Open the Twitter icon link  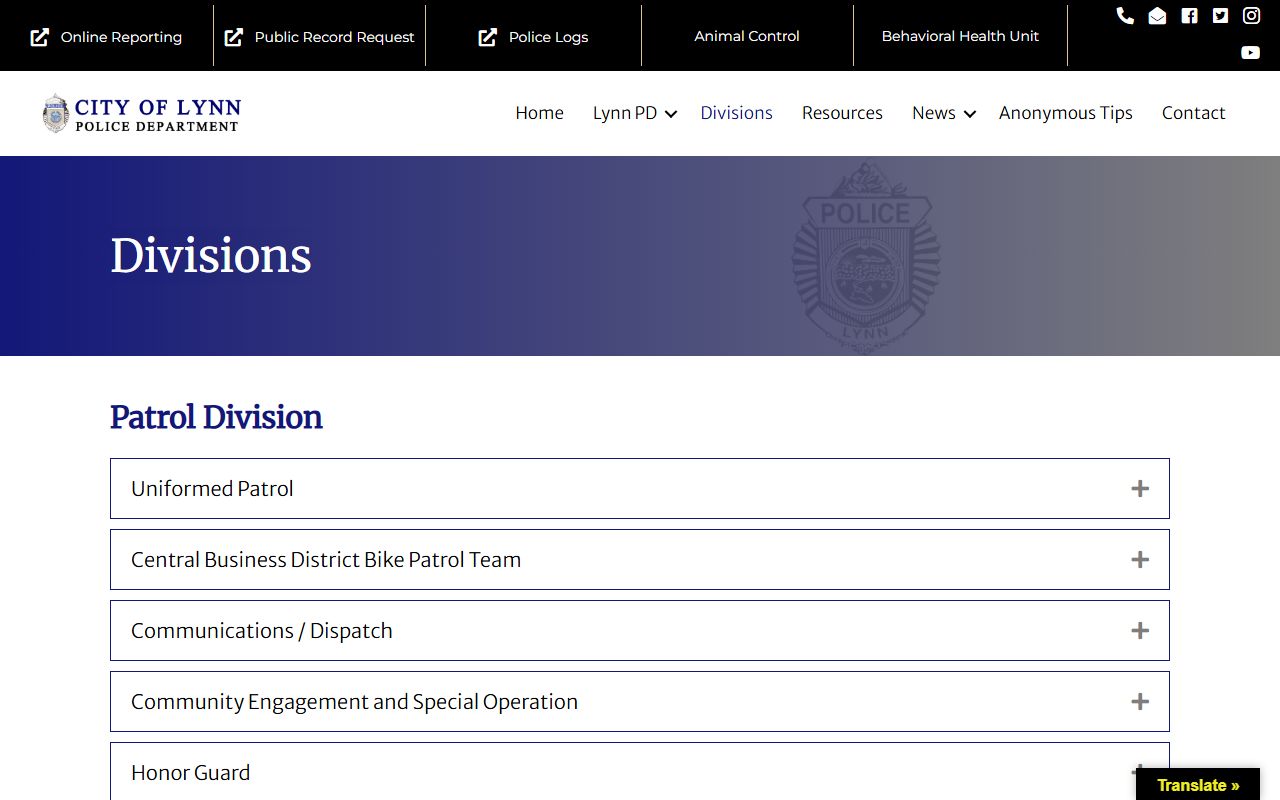1220,15
